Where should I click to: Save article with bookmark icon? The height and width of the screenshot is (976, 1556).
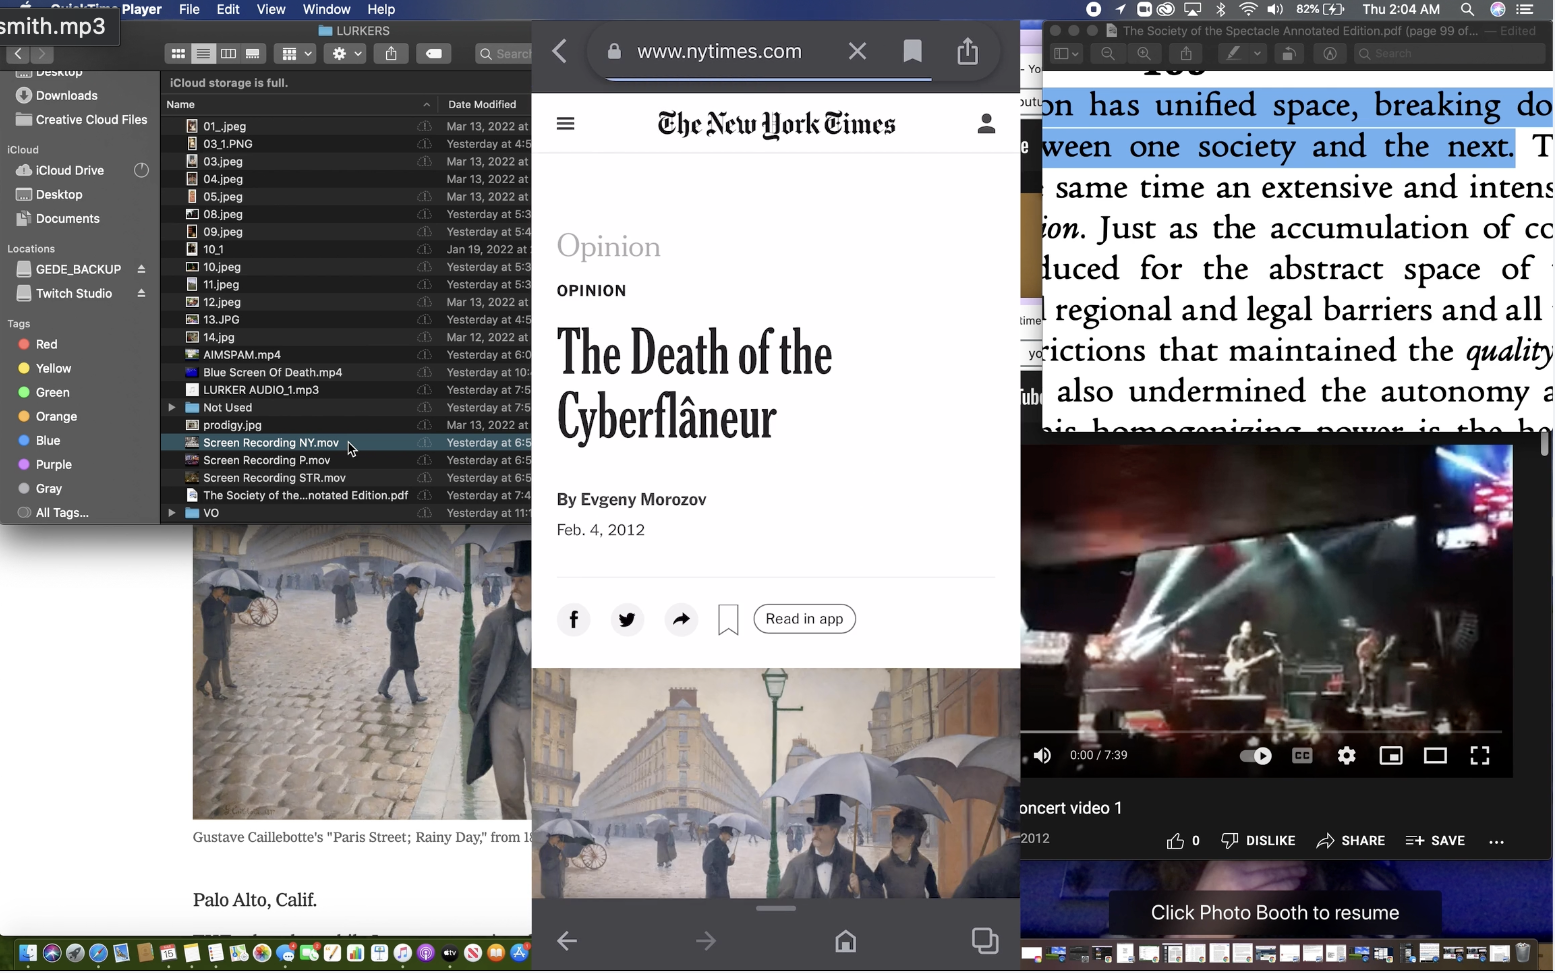click(728, 620)
